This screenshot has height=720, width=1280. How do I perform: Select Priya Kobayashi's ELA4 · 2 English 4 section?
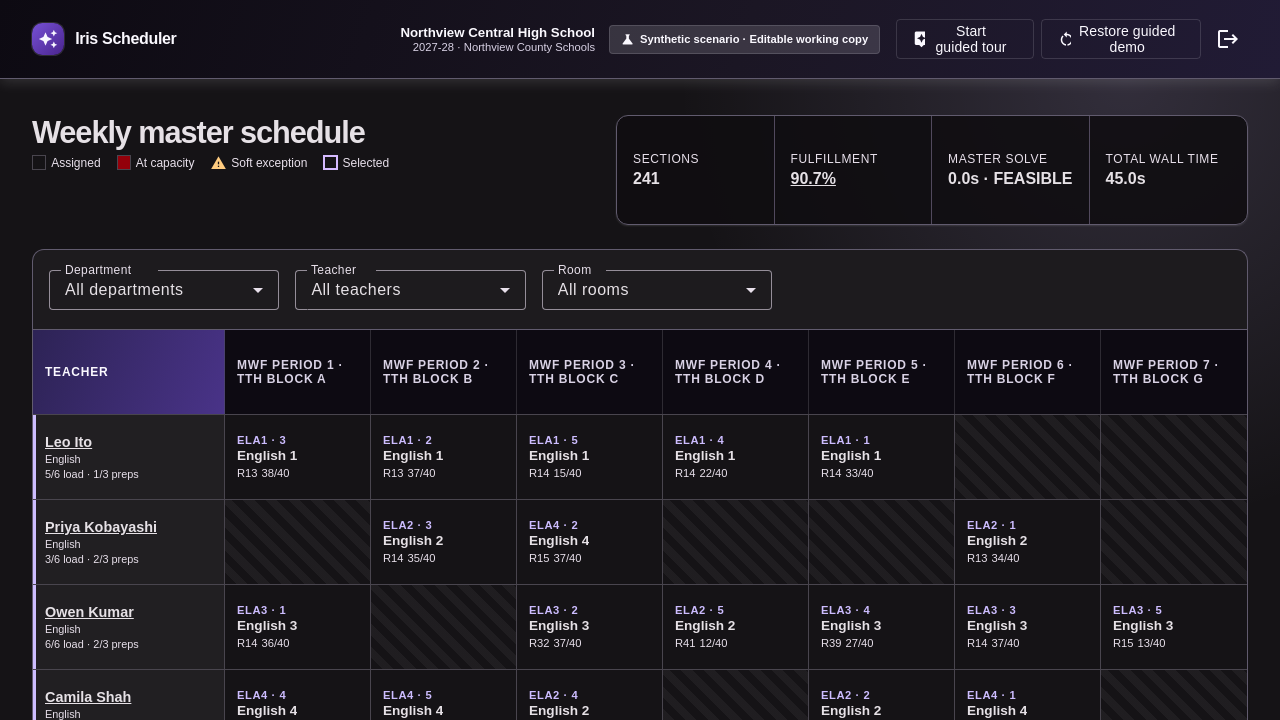click(x=590, y=542)
